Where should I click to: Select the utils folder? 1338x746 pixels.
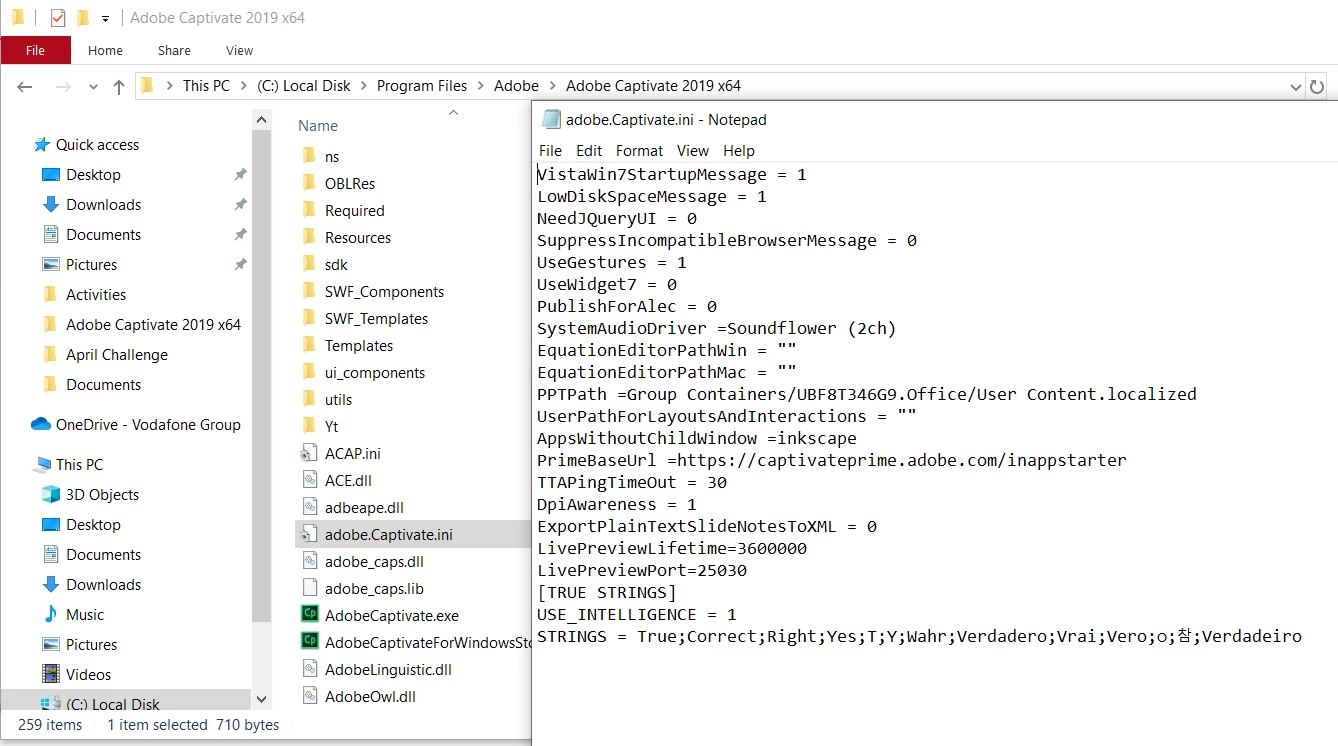(338, 400)
